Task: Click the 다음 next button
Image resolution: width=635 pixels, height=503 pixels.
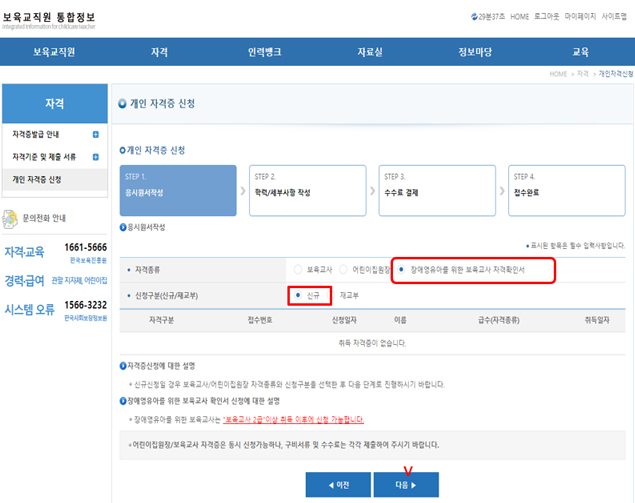Action: (406, 485)
